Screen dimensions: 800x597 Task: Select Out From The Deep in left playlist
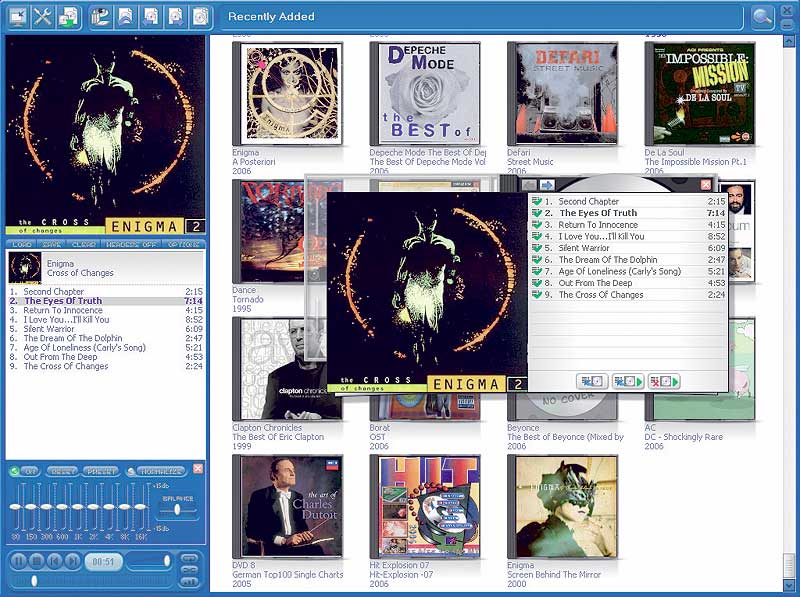click(106, 357)
